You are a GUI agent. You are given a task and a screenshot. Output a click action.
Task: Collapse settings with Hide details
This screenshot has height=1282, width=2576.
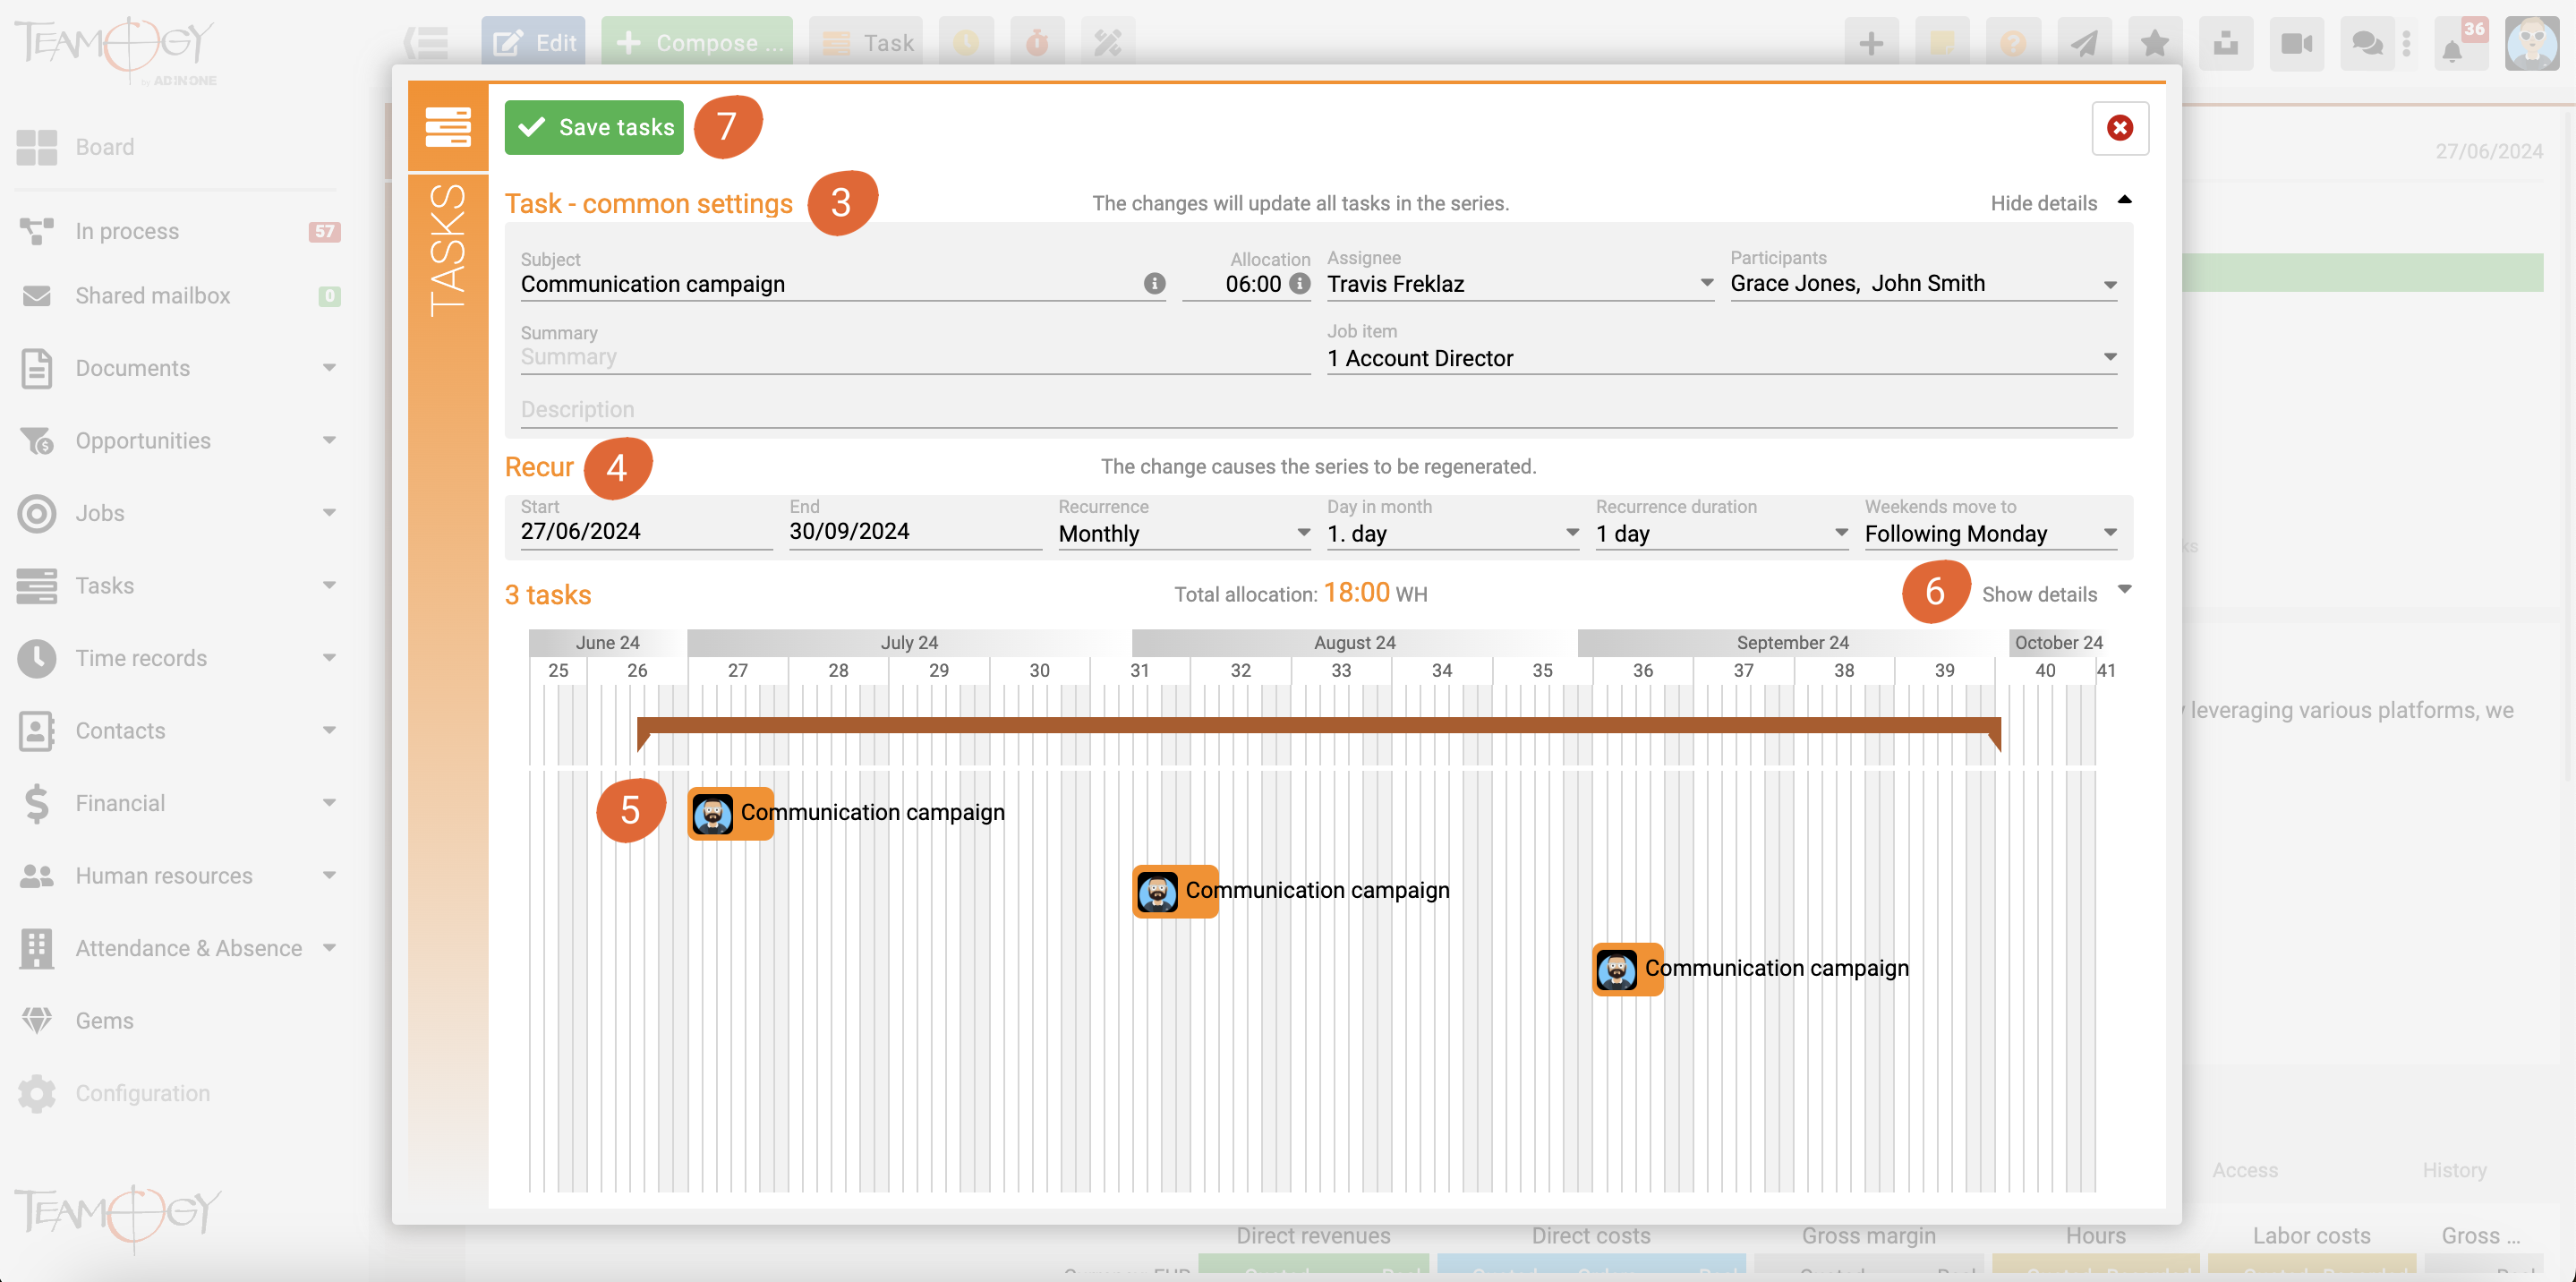point(2060,203)
